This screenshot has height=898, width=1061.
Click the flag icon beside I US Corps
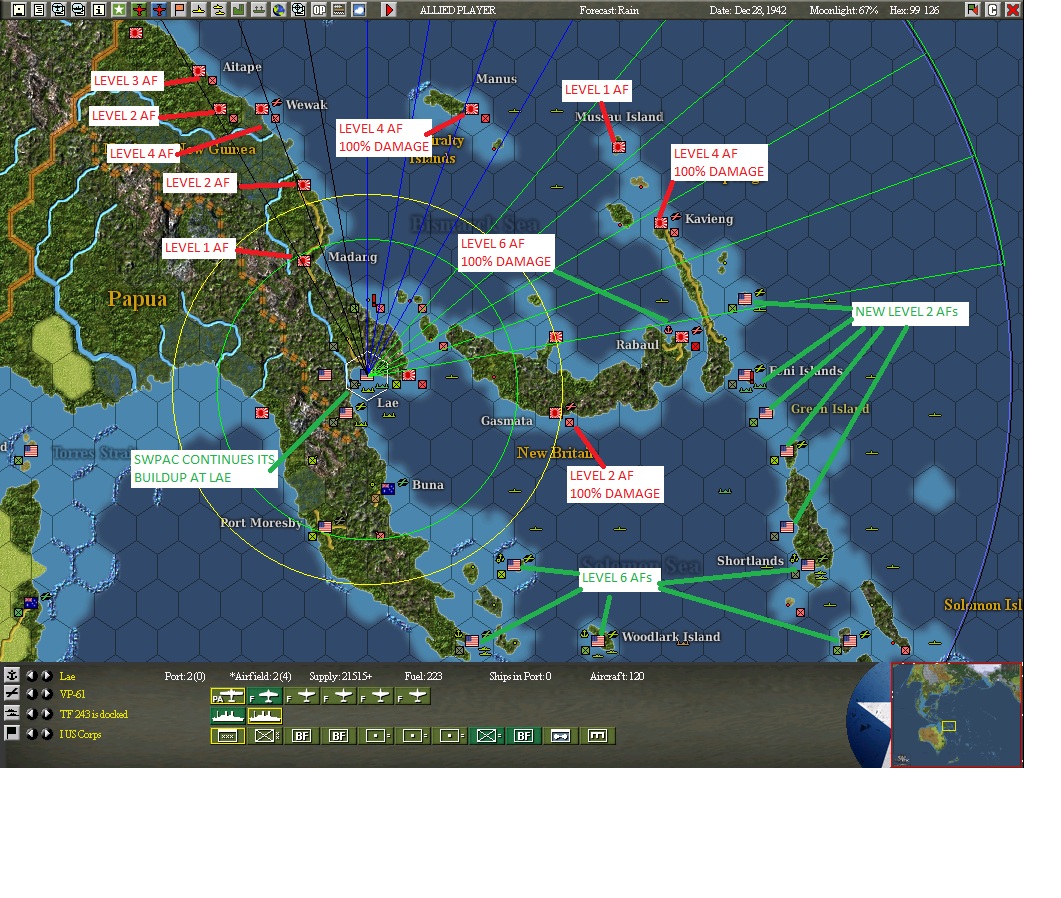pyautogui.click(x=12, y=733)
